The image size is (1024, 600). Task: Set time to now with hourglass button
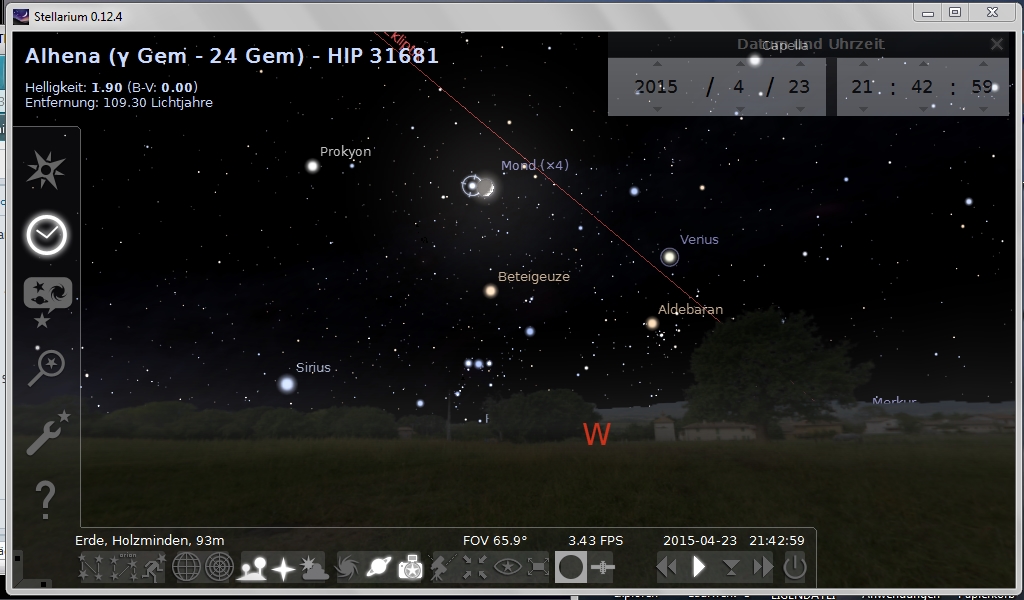[x=731, y=568]
